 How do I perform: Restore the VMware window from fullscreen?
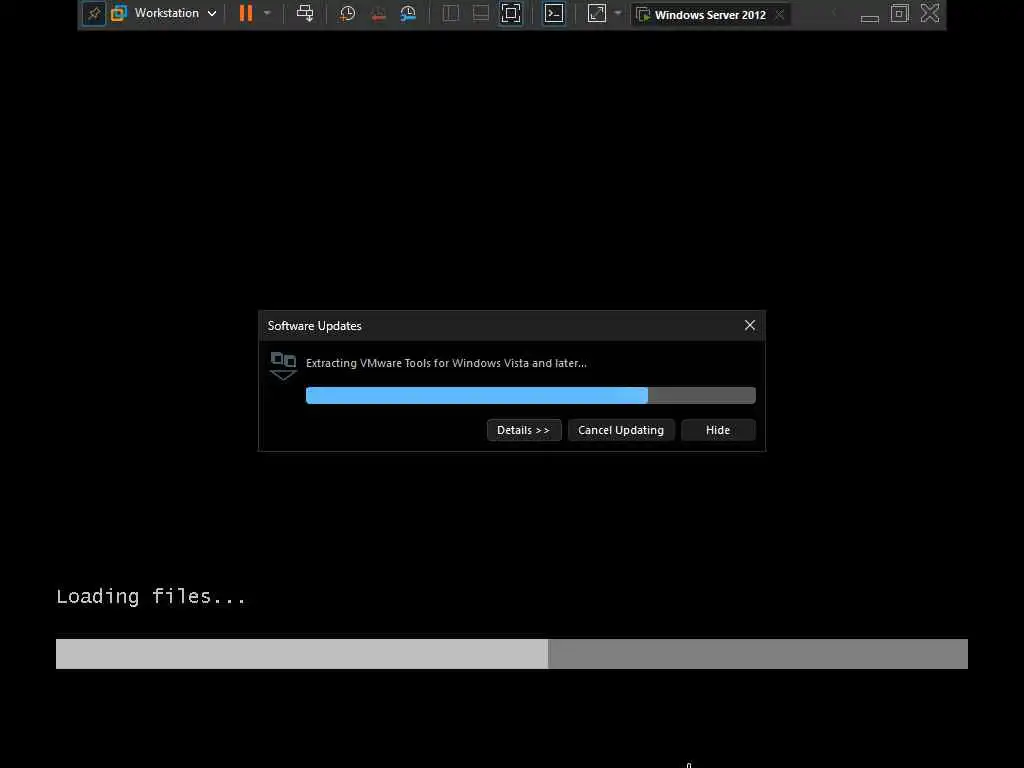(x=900, y=13)
